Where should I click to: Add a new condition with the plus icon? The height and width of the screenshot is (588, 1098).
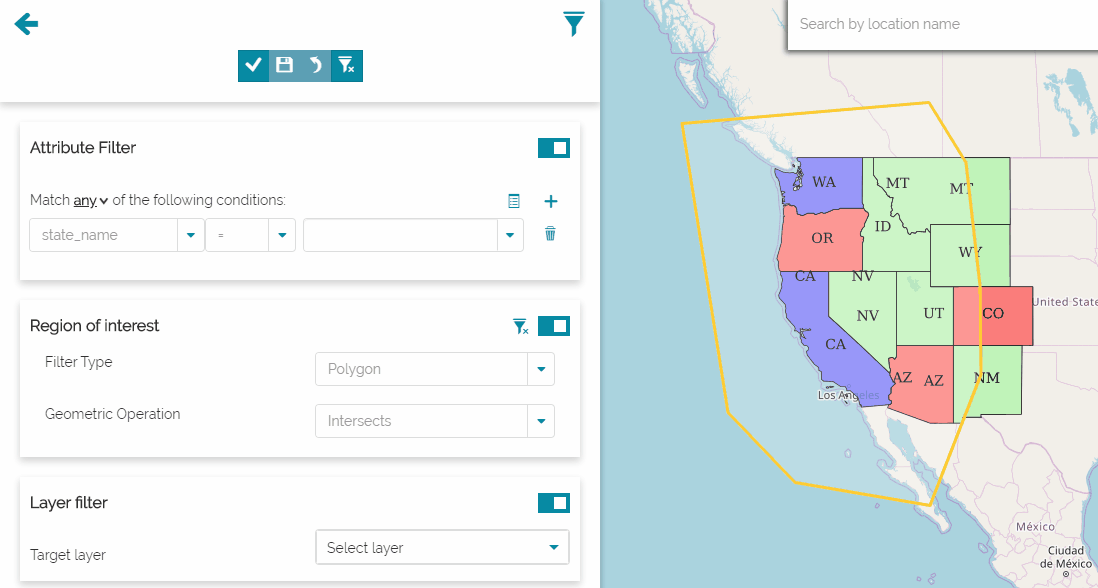tap(550, 201)
